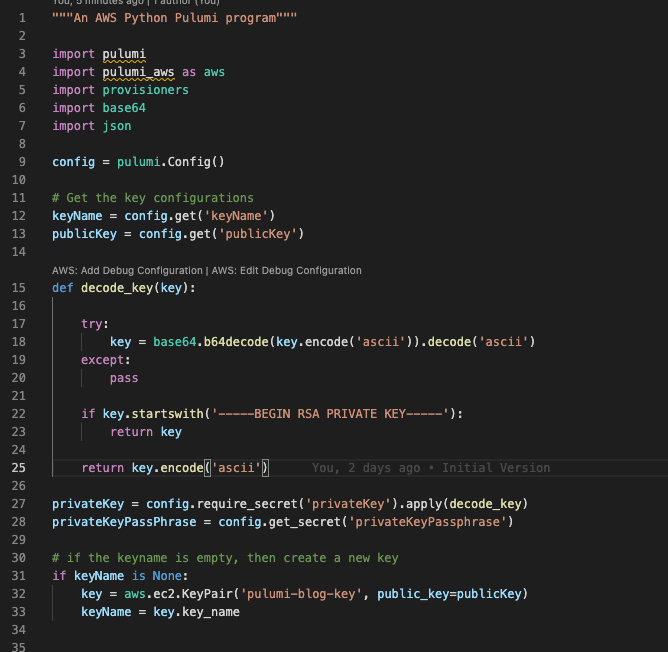
Task: Click 'require_secret' on line 27
Action: 247,504
